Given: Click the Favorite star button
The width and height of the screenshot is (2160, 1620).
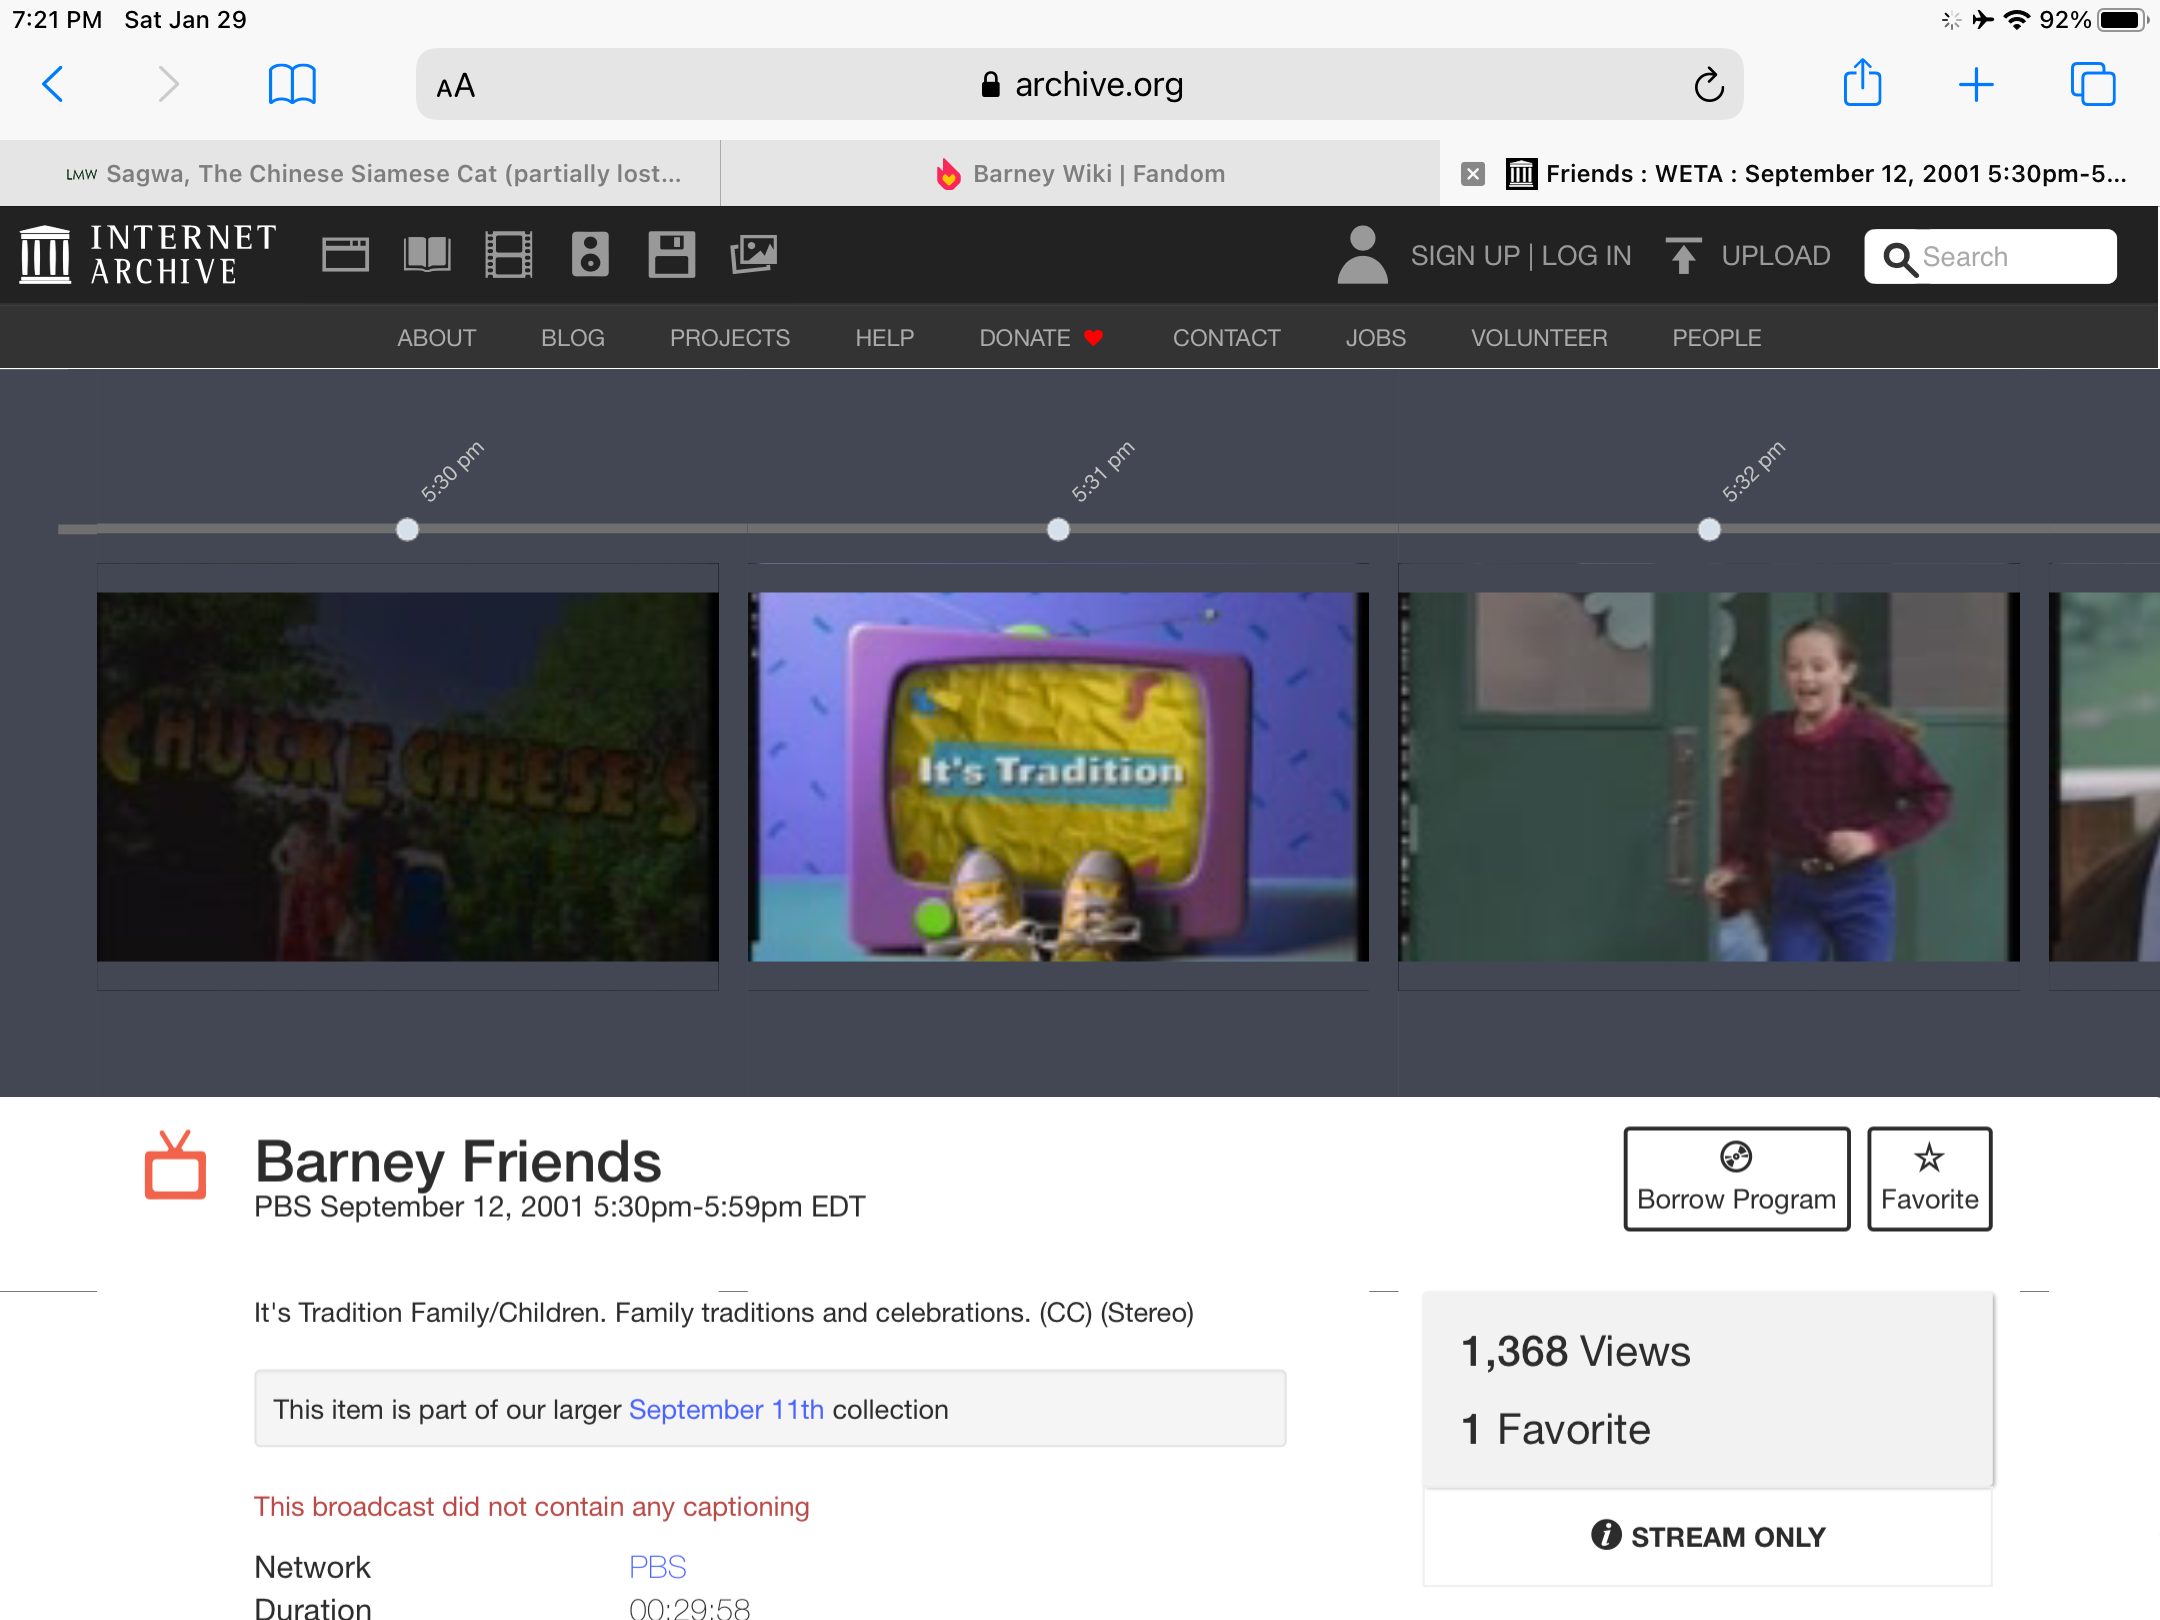Looking at the screenshot, I should click(1929, 1179).
